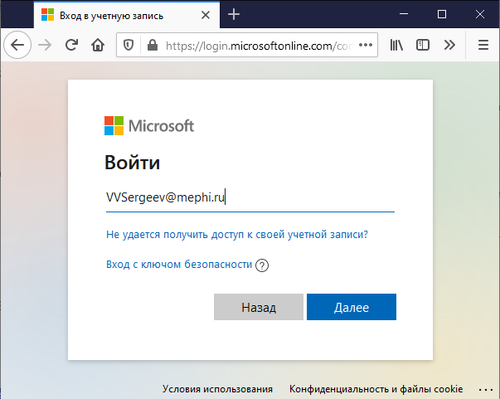
Task: Open 'Конфиденциальность и файлы cookie' link
Action: (376, 389)
